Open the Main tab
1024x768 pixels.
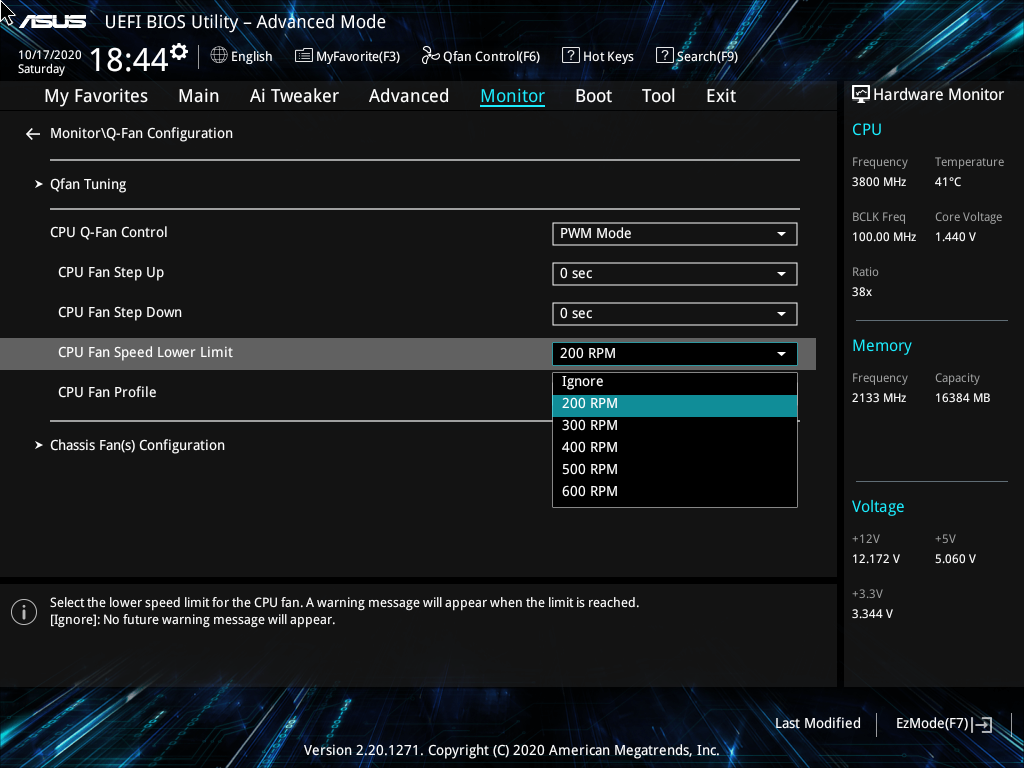199,96
